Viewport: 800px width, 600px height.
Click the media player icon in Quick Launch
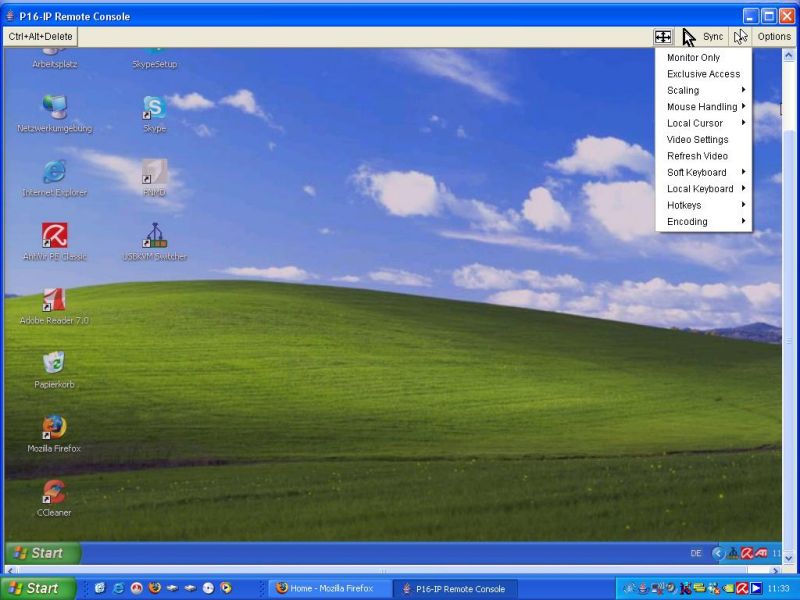click(x=226, y=588)
